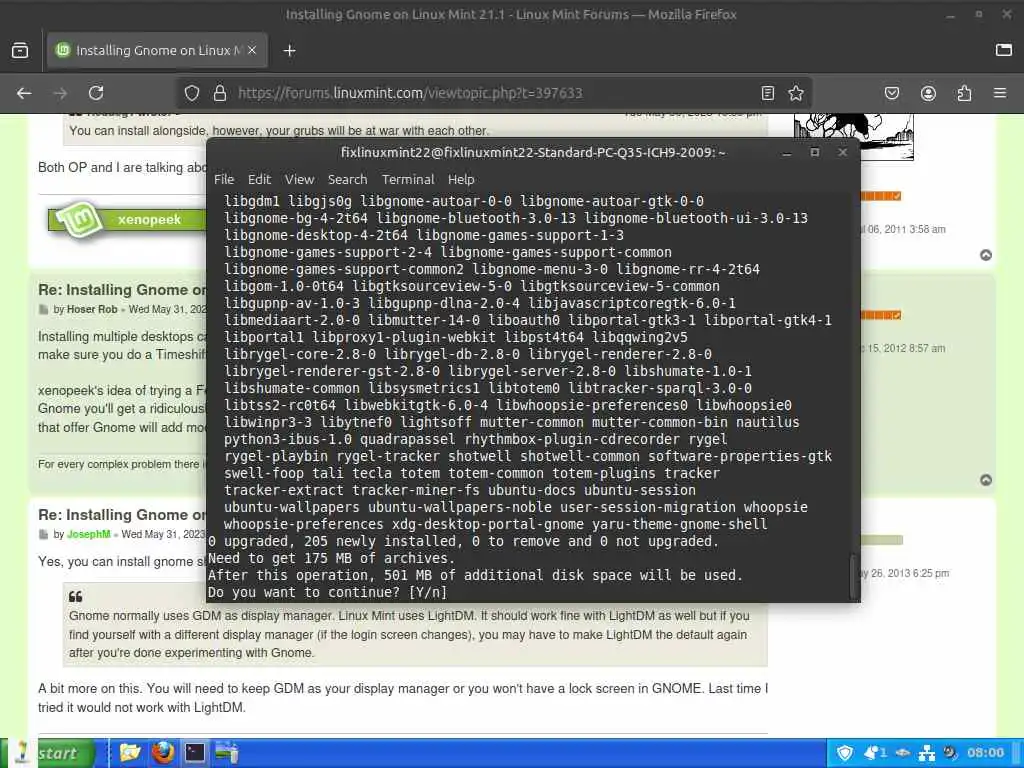Bookmark this page with the star
1024x768 pixels.
pyautogui.click(x=795, y=93)
